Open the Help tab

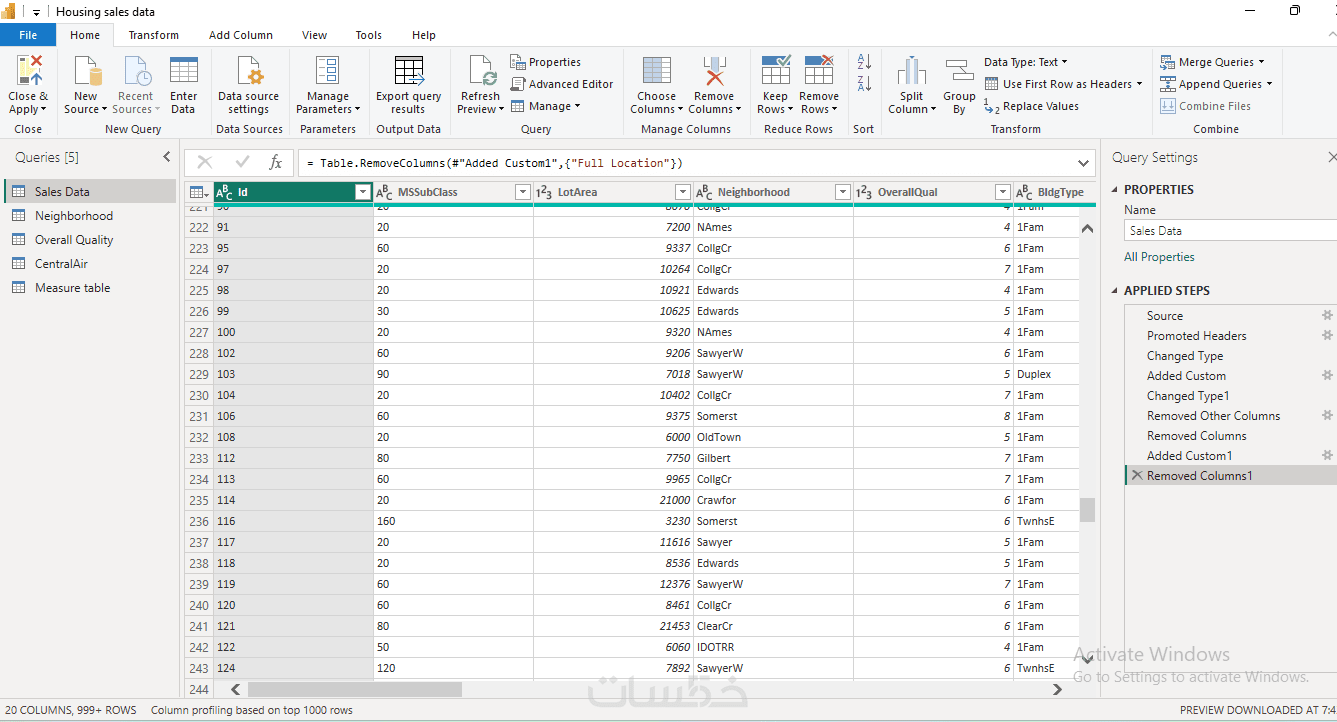click(x=424, y=35)
